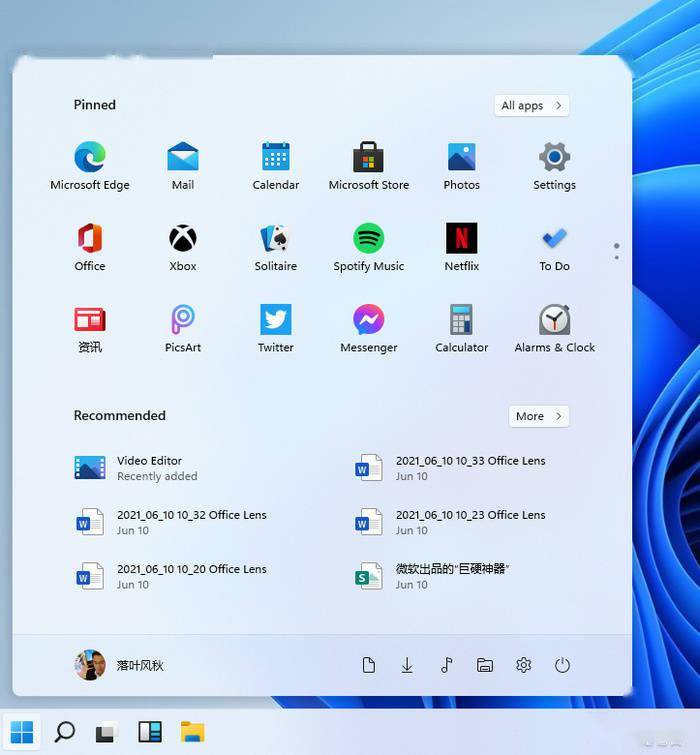Open 2021_06_10 10_33 Office Lens document
Viewport: 700px width, 755px height.
point(450,468)
